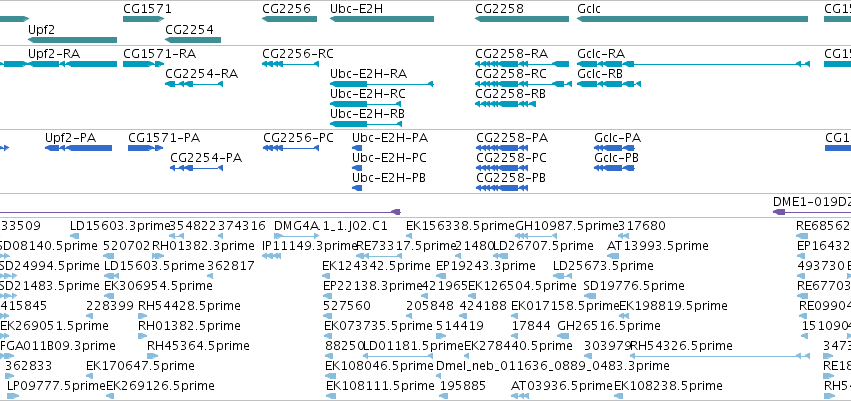Click the Gclc-PB protein glyph

pyautogui.click(x=614, y=168)
